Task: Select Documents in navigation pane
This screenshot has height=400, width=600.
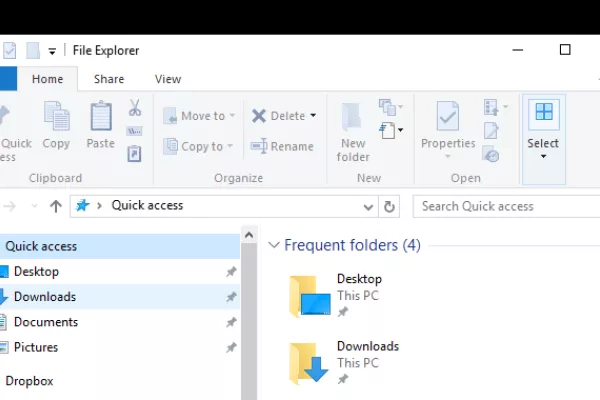Action: [120, 322]
